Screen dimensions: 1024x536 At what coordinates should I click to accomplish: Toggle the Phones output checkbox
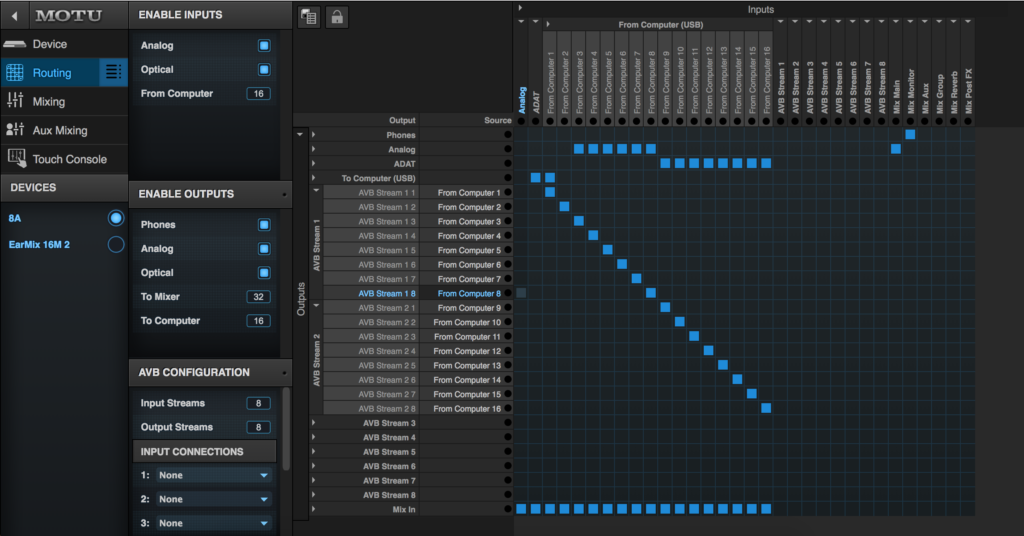[264, 225]
